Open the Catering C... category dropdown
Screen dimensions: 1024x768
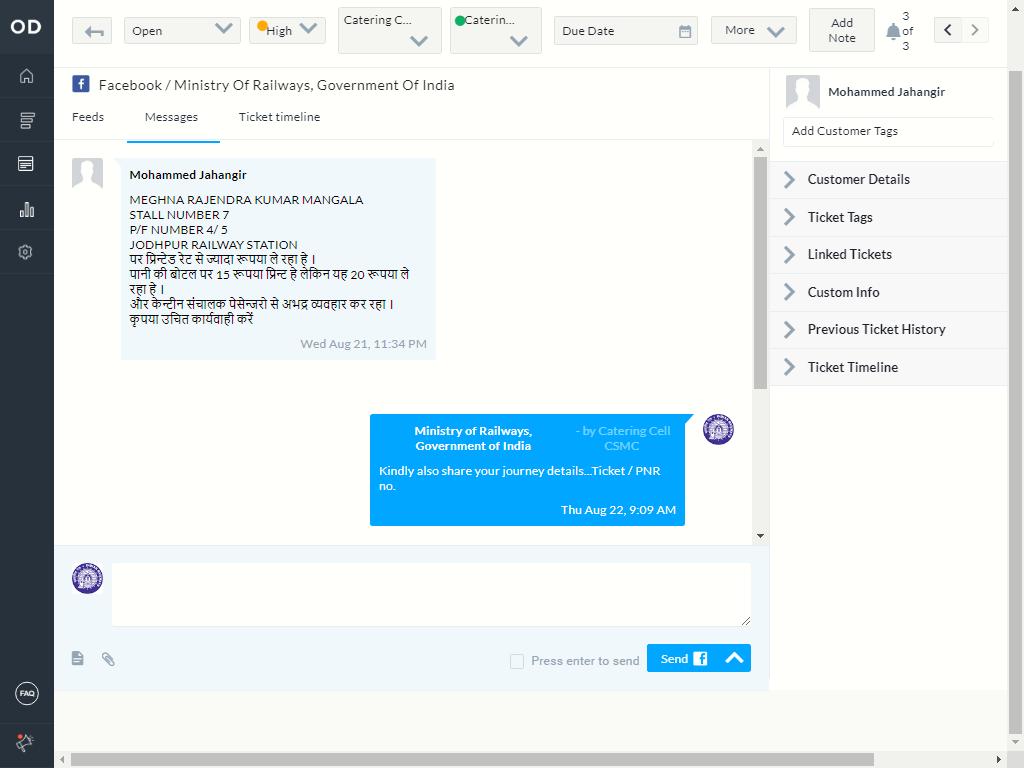[390, 31]
